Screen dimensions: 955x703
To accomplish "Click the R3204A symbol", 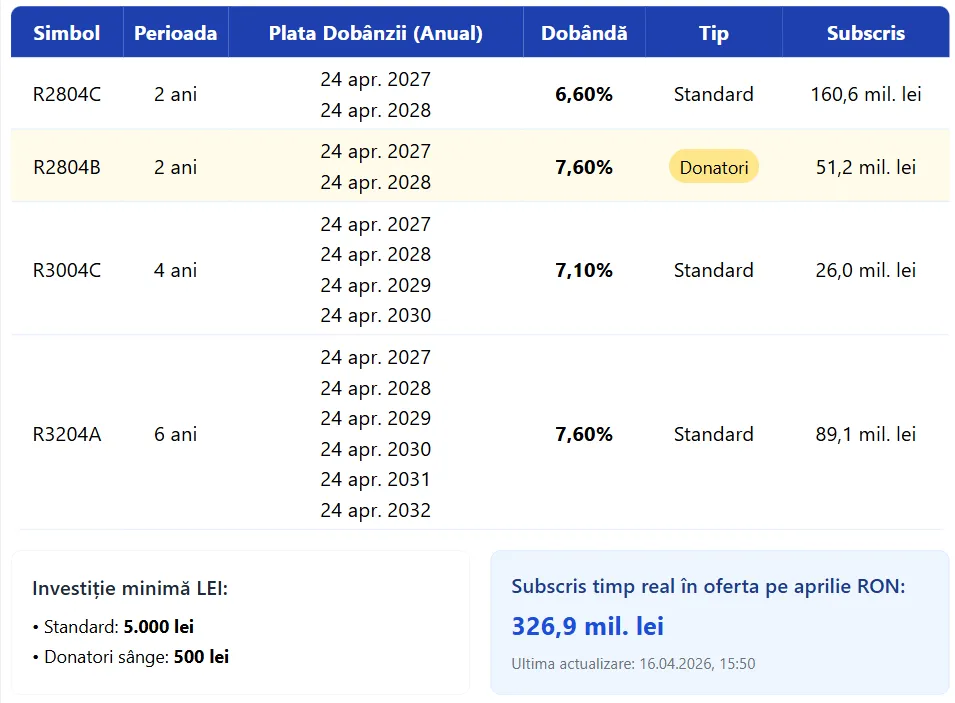I will 67,434.
